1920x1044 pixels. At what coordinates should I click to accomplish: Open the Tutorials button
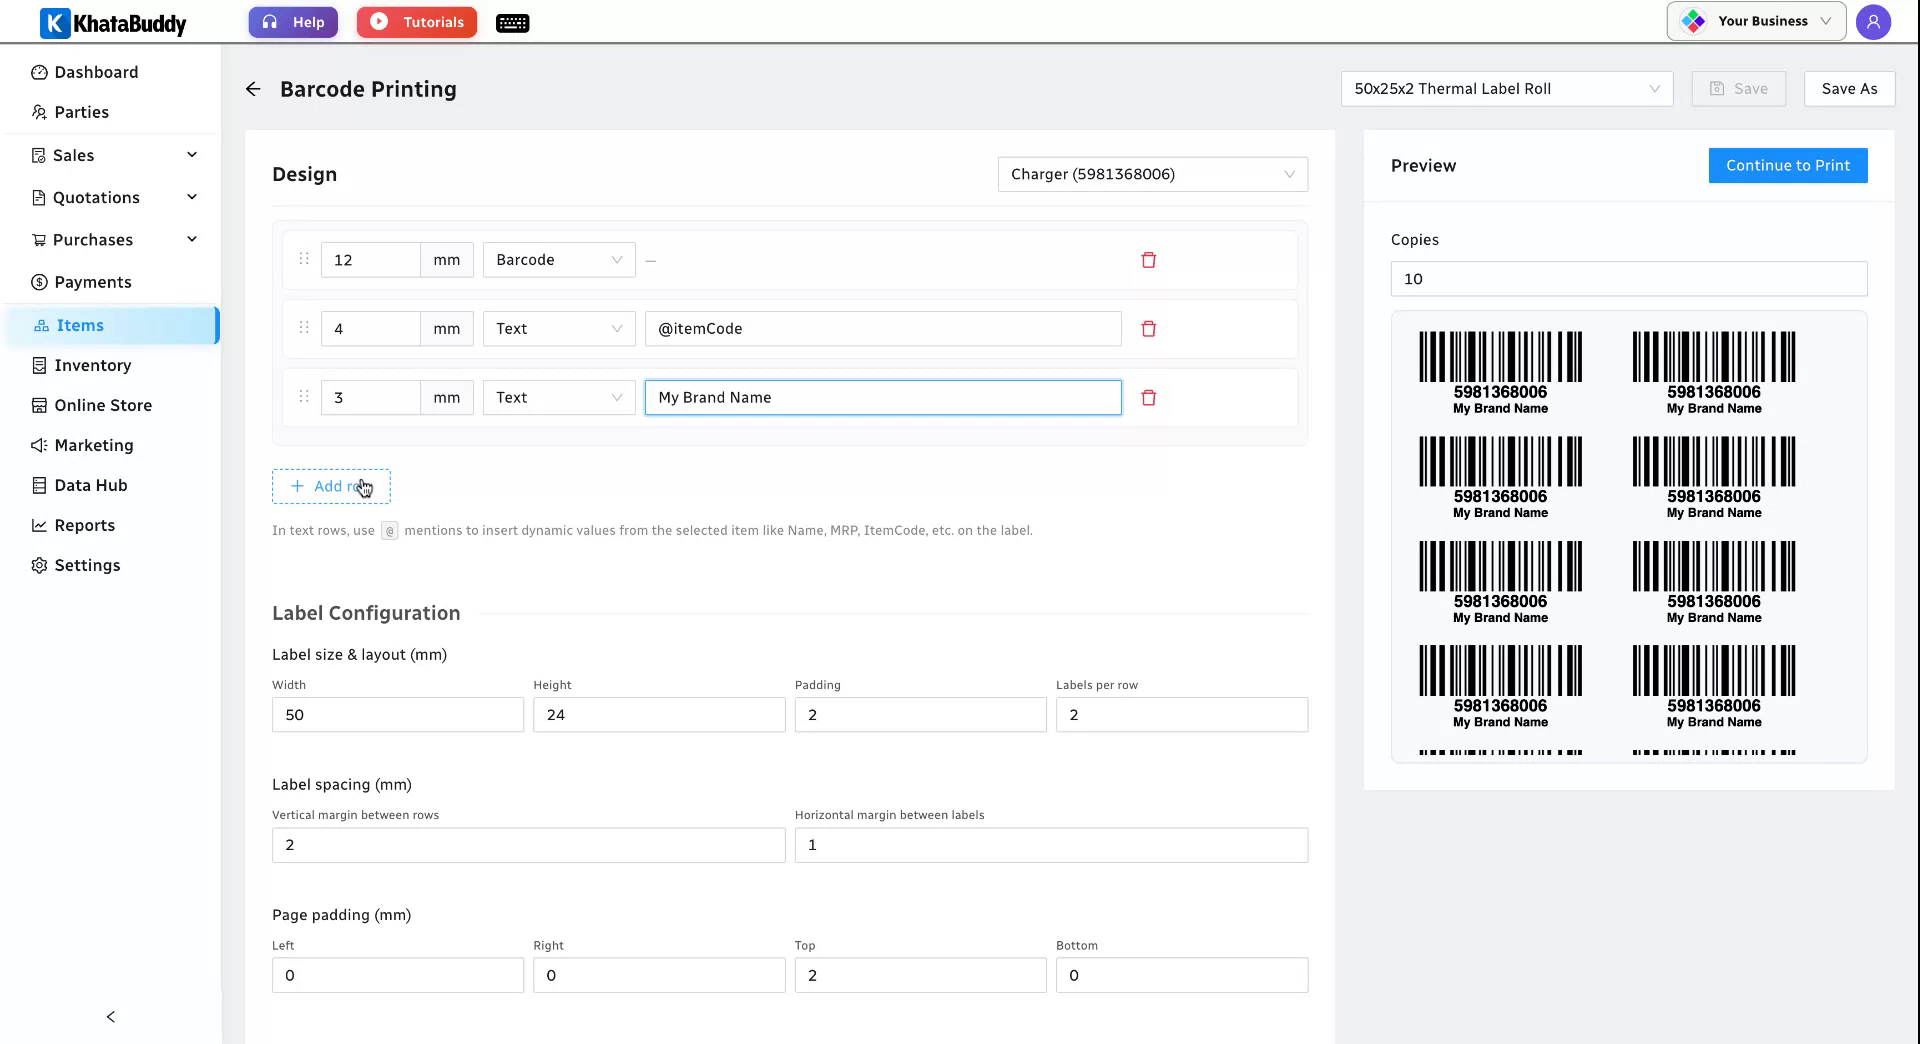click(x=417, y=22)
